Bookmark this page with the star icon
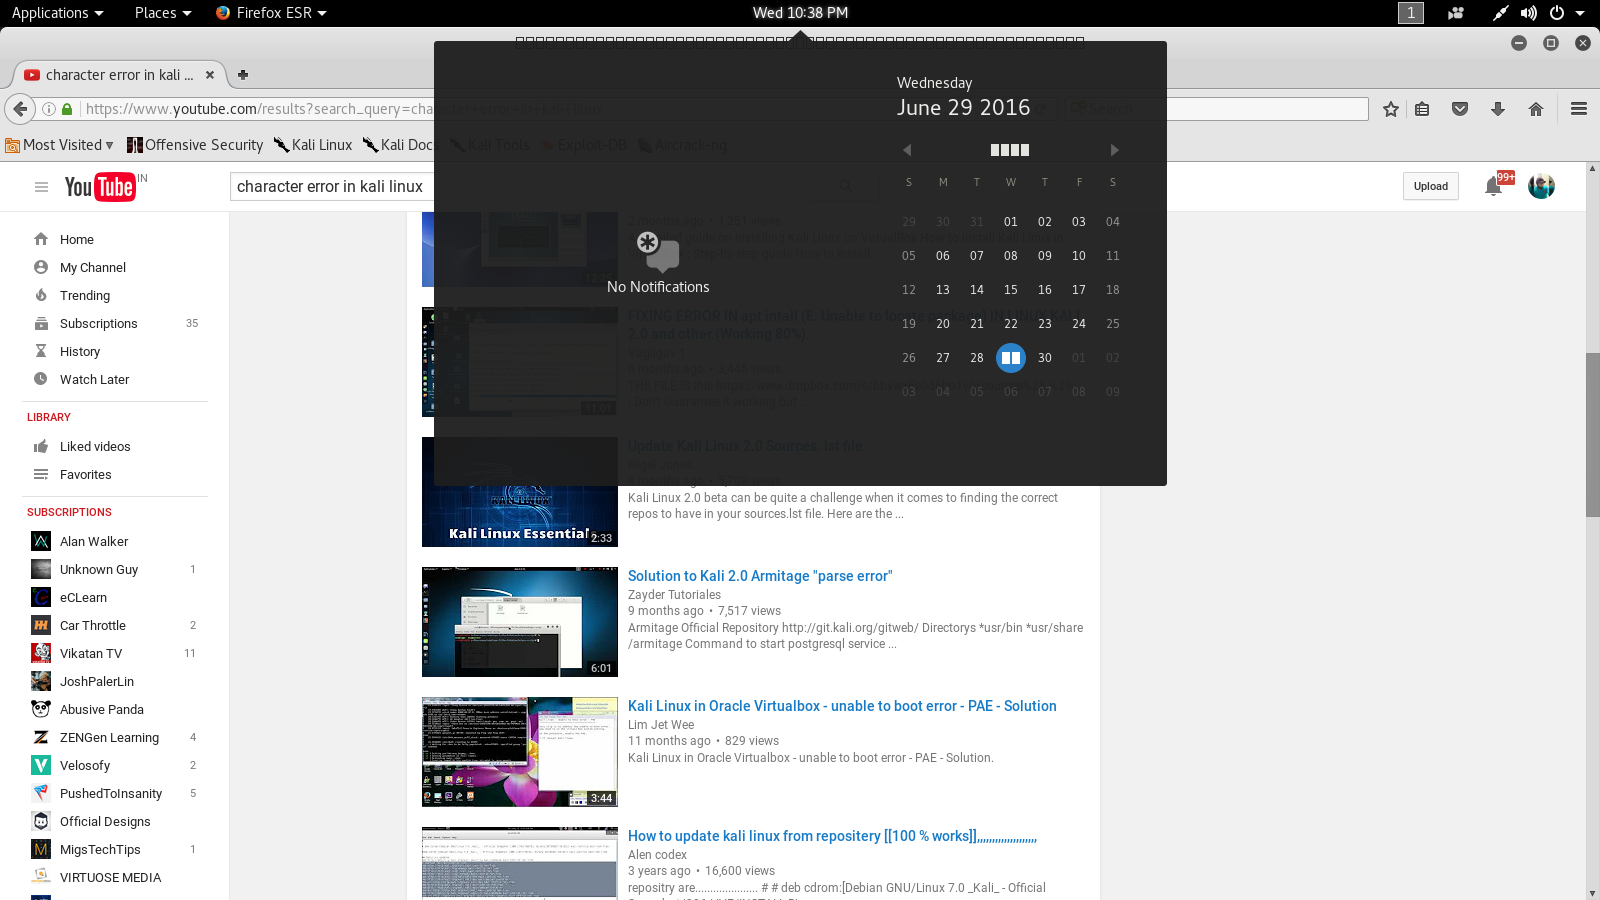1600x900 pixels. tap(1391, 109)
